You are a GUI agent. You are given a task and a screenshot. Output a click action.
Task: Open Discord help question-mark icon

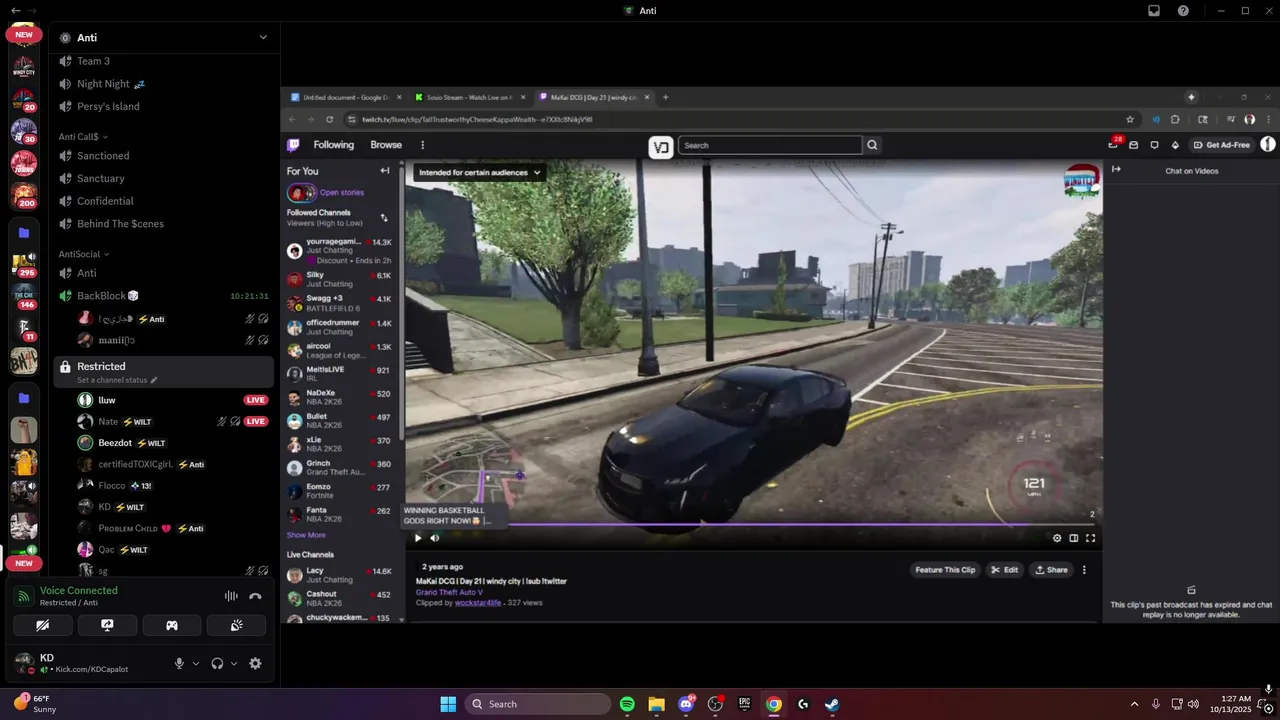pos(1184,11)
